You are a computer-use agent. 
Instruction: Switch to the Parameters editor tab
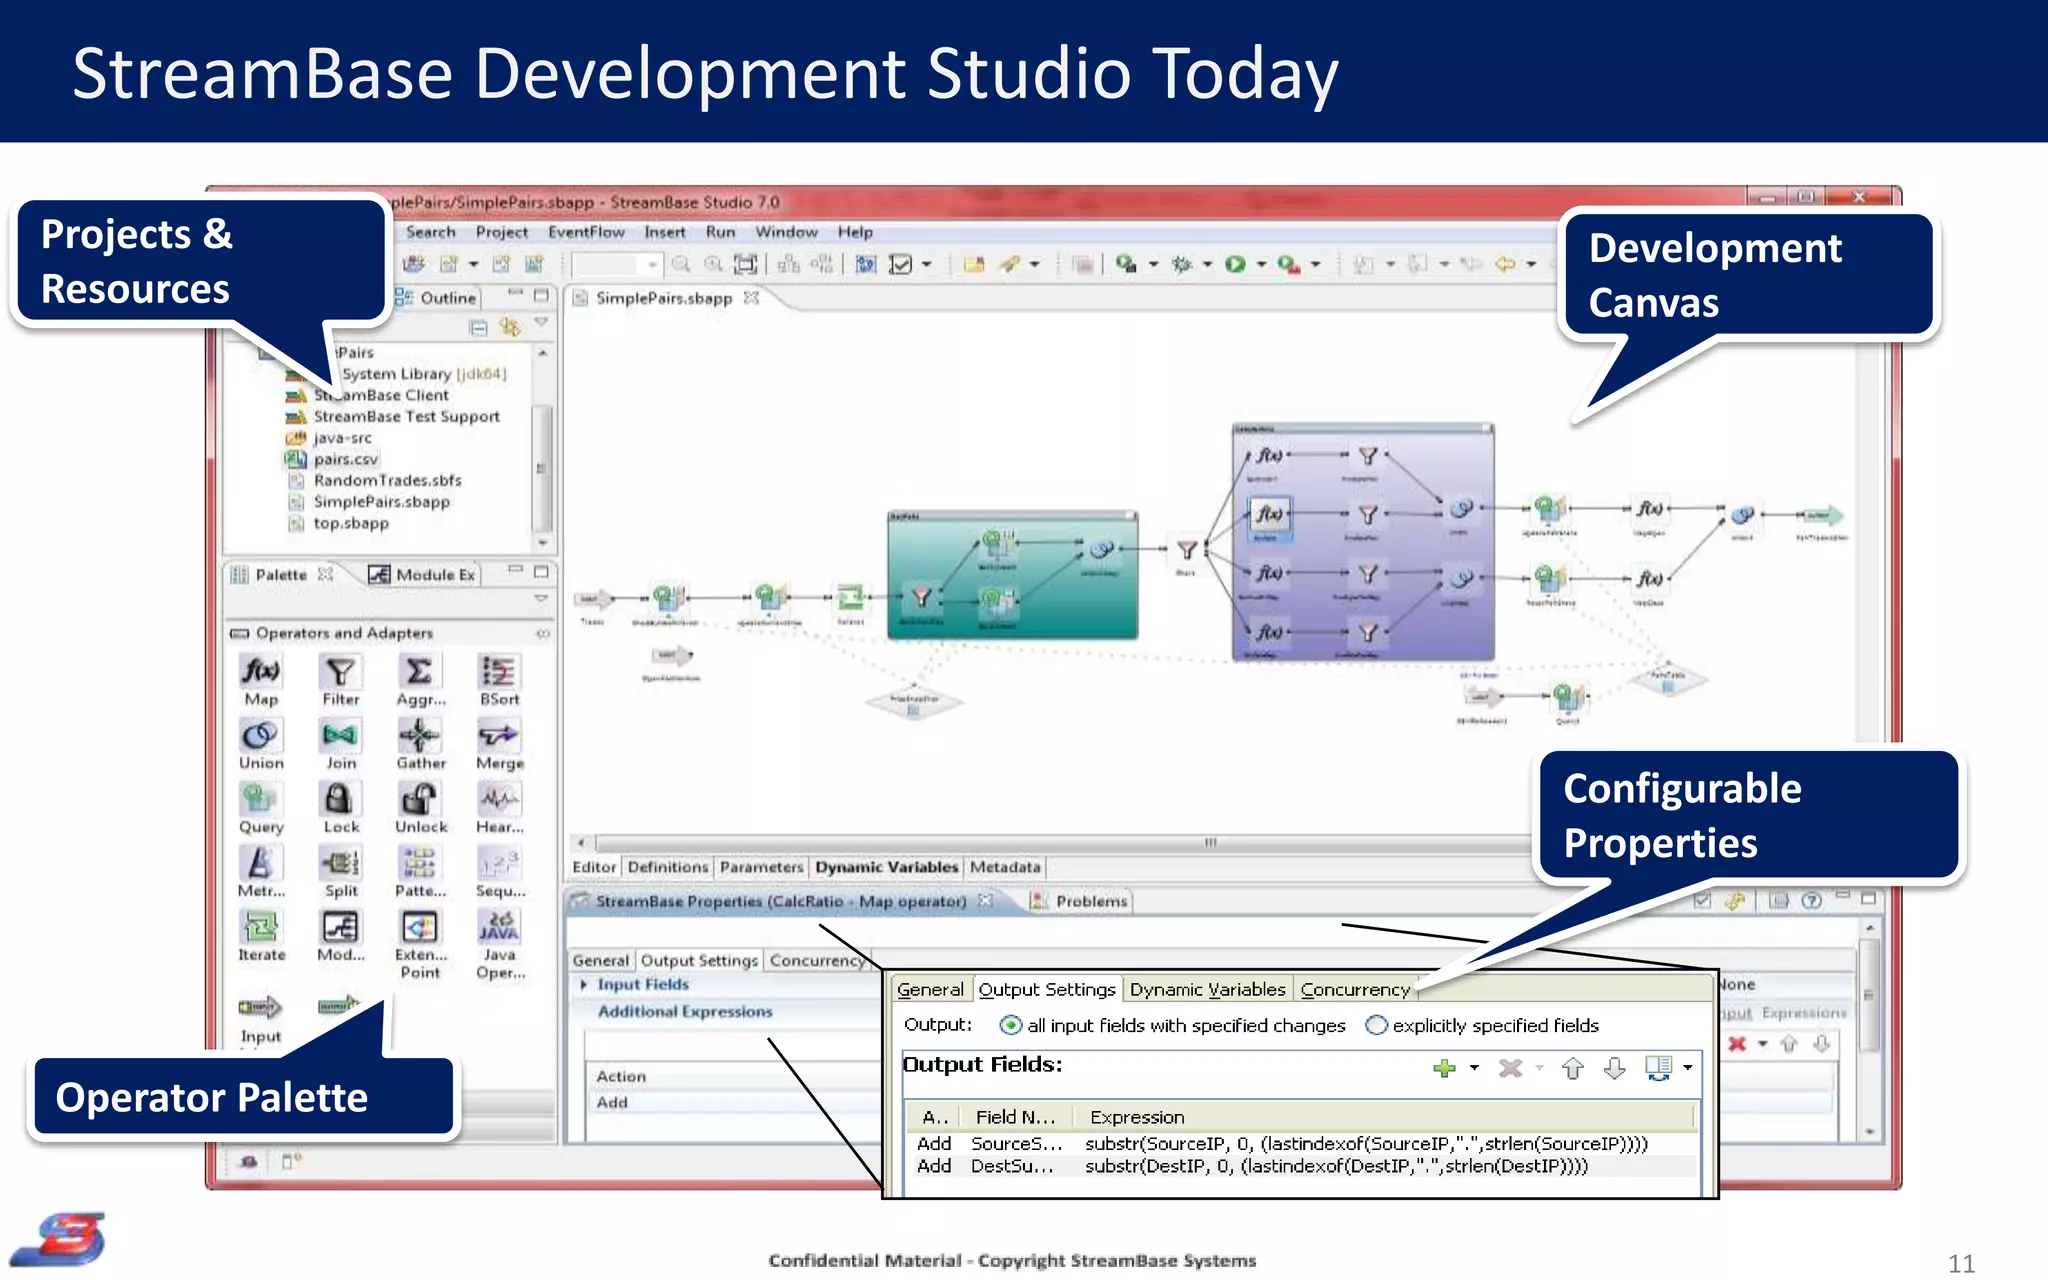tap(761, 867)
